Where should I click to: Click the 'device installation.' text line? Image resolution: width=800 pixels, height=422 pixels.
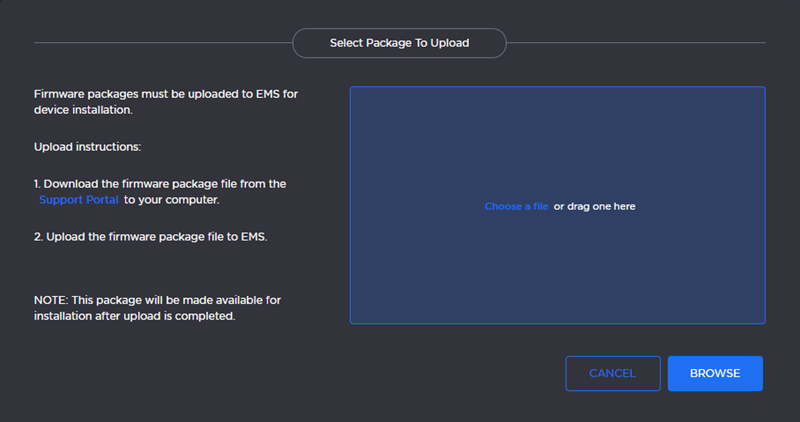83,109
